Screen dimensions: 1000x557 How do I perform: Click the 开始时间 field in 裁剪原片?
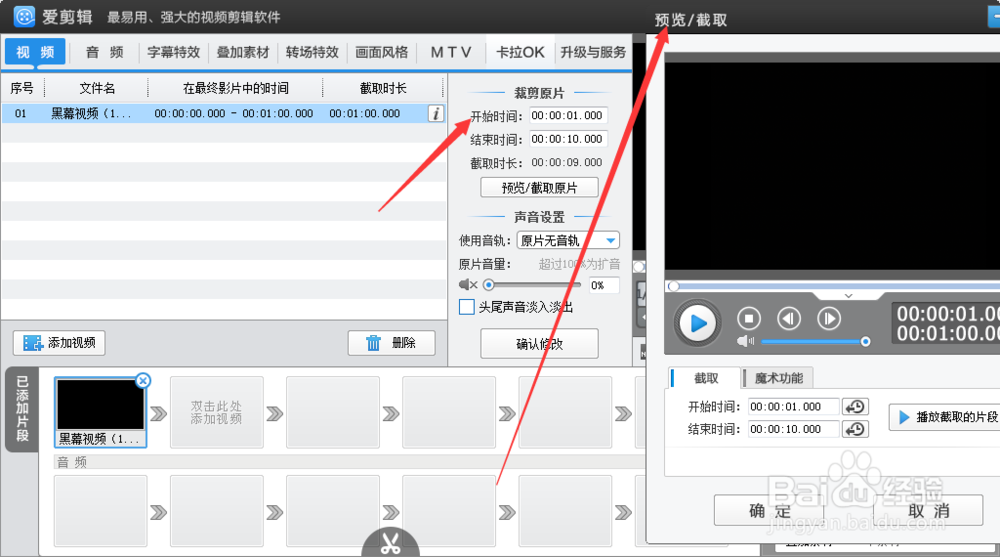coord(568,115)
